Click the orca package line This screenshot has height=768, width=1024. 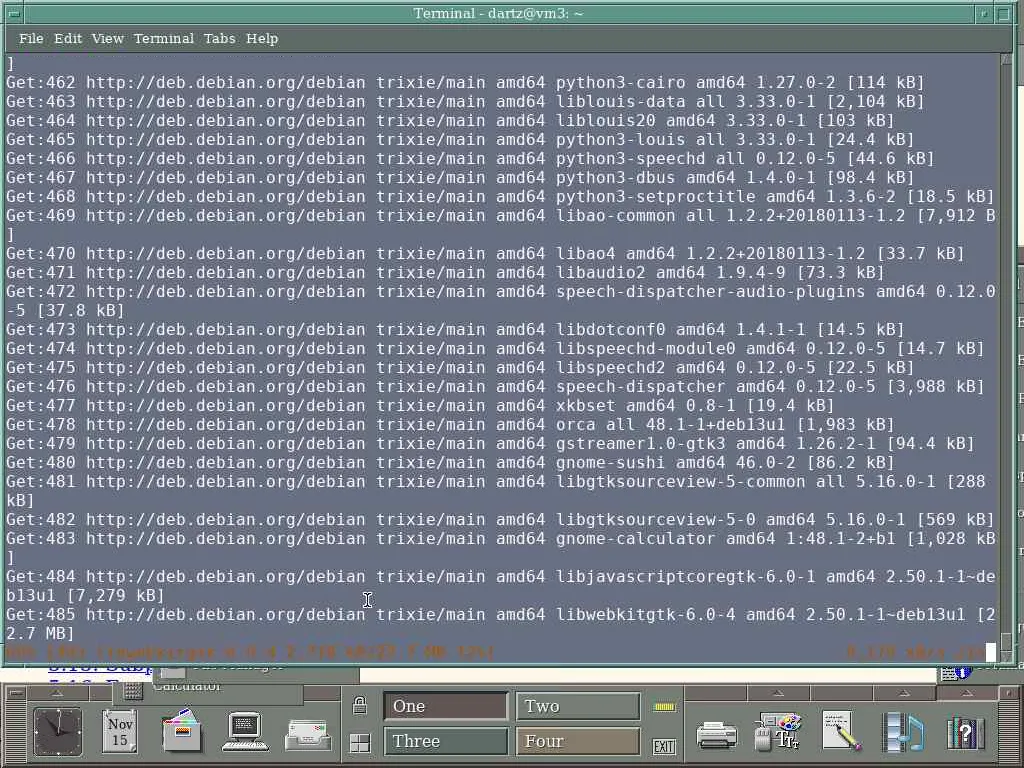pyautogui.click(x=451, y=424)
